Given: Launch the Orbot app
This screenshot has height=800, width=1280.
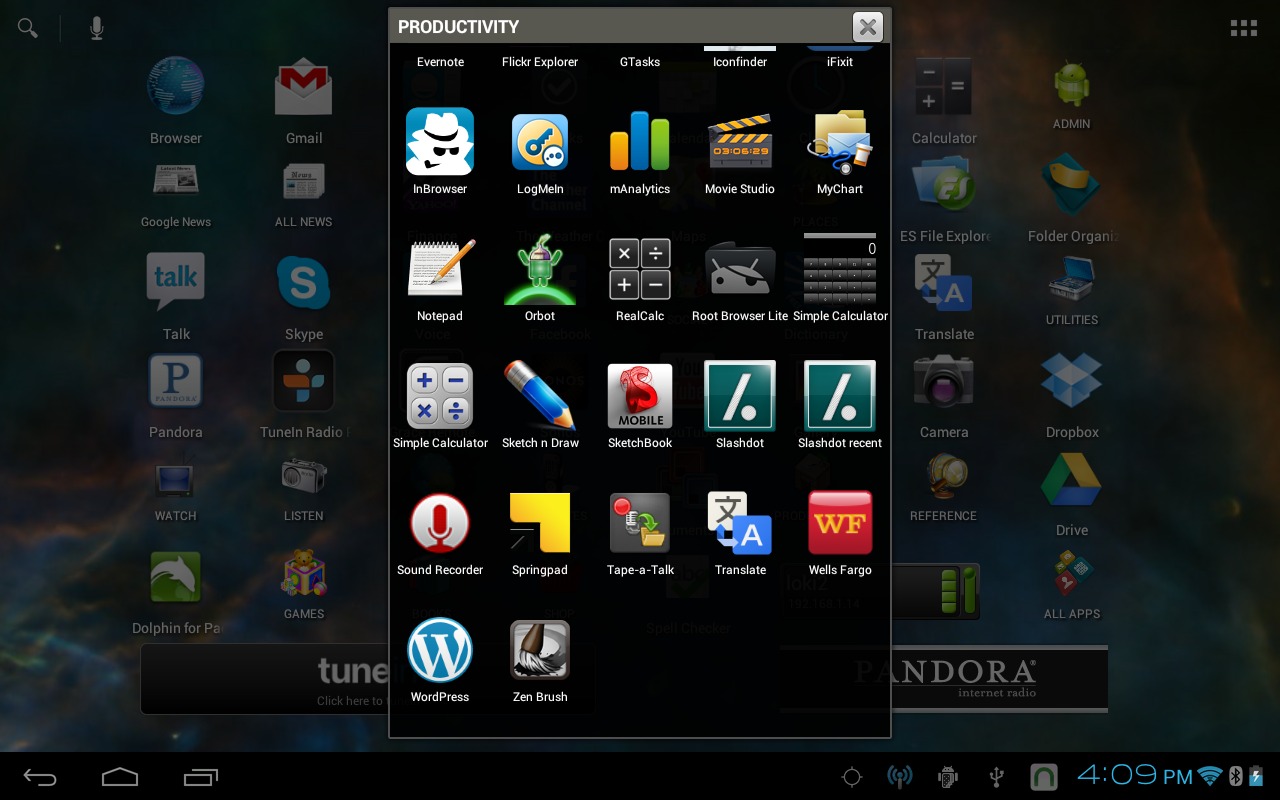Looking at the screenshot, I should tap(540, 278).
